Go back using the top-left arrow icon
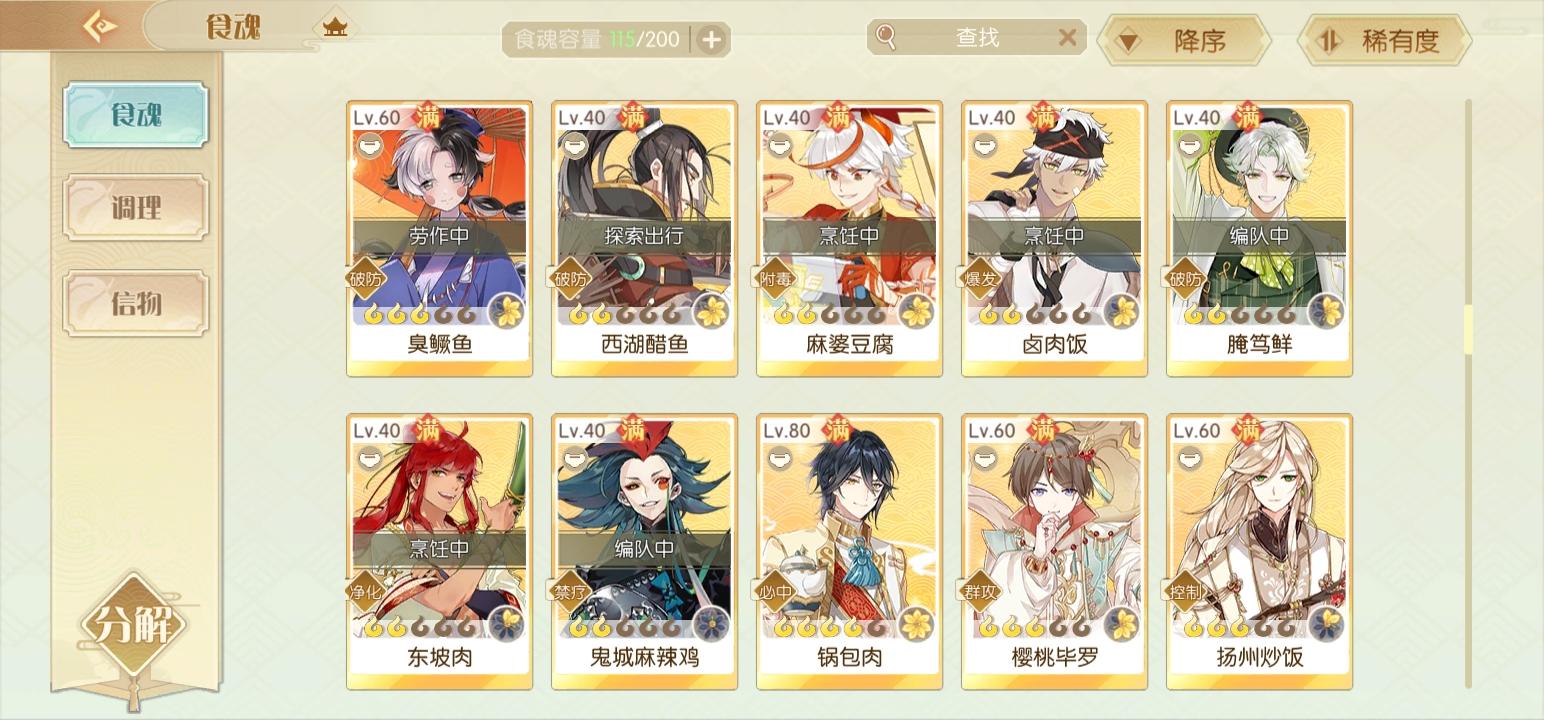This screenshot has width=1544, height=720. [x=99, y=26]
